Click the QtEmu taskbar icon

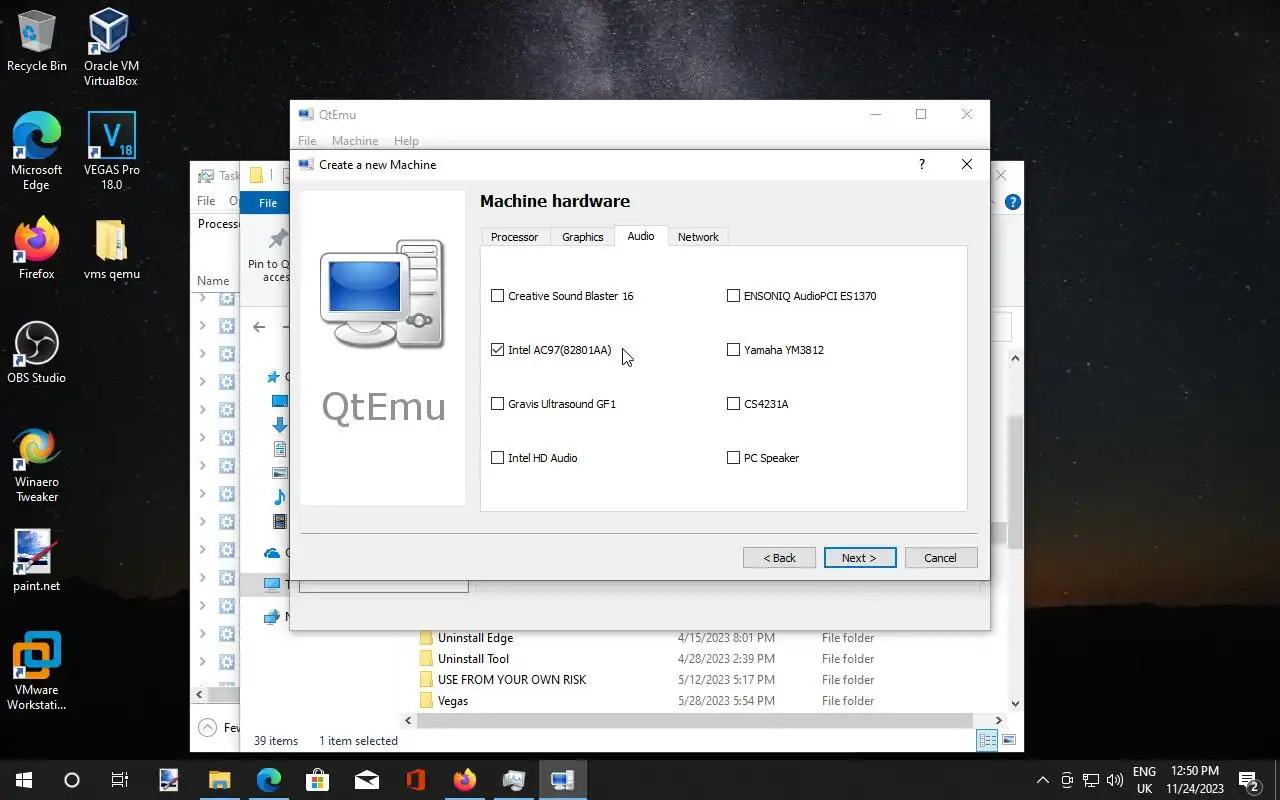click(563, 780)
